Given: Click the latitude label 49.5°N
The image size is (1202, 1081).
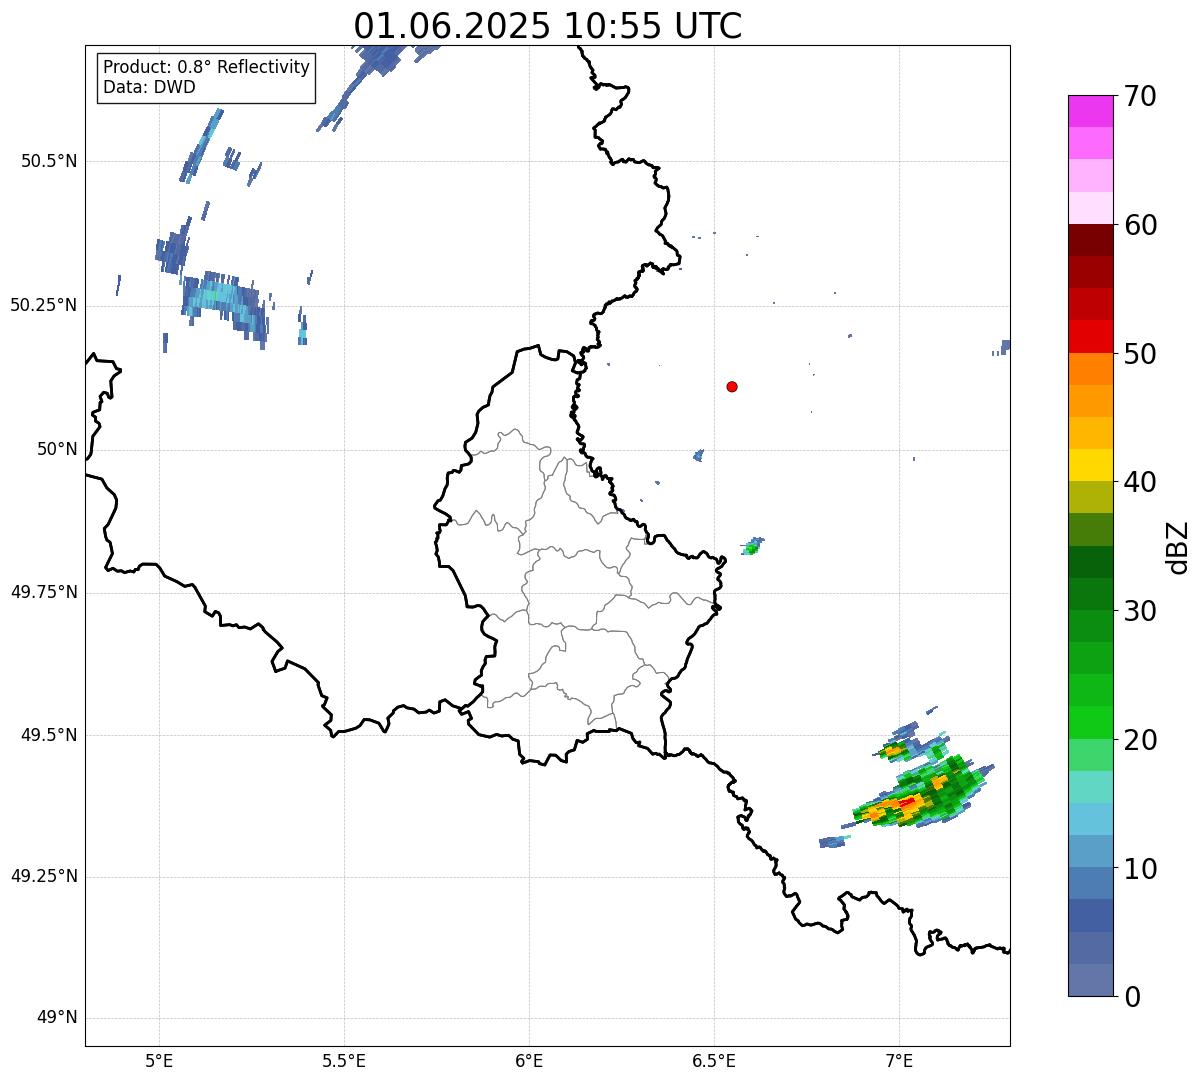Looking at the screenshot, I should tap(49, 735).
